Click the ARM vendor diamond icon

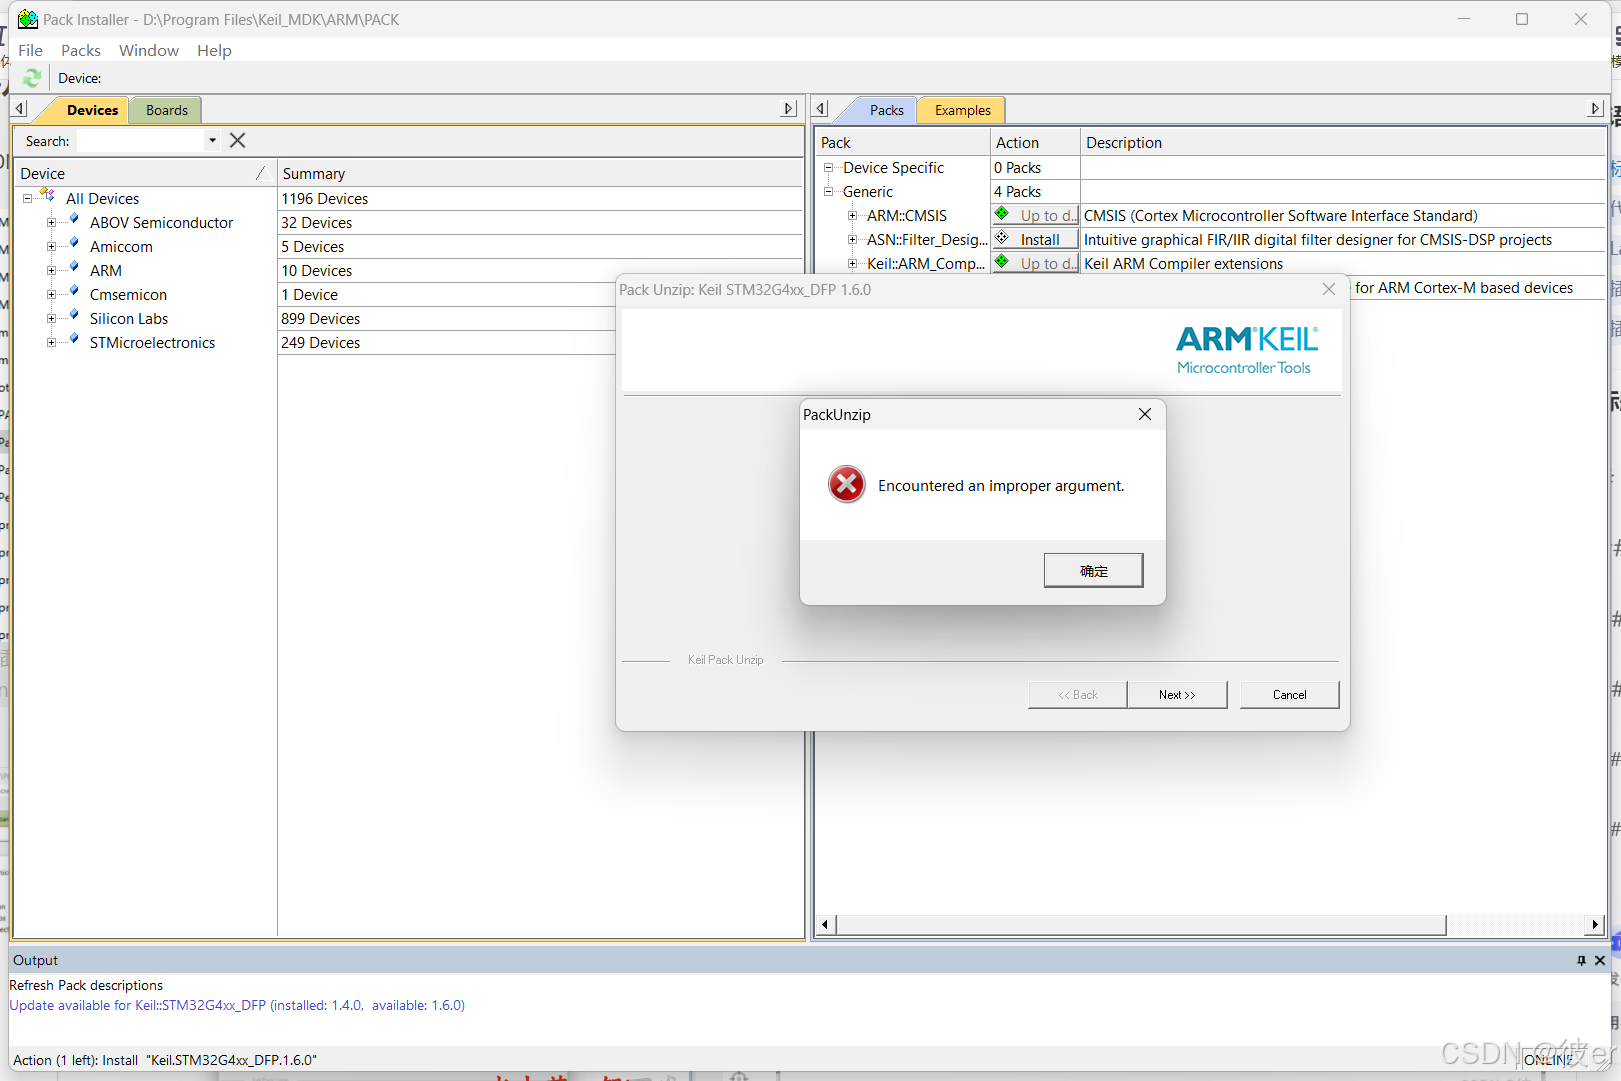click(x=74, y=268)
